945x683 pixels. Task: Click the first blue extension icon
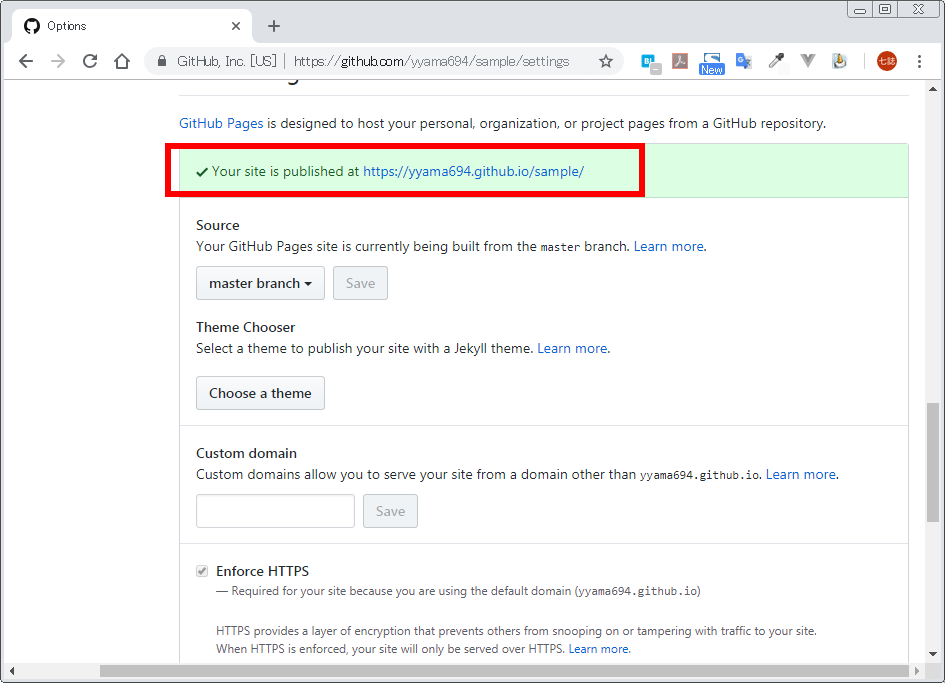tap(650, 63)
